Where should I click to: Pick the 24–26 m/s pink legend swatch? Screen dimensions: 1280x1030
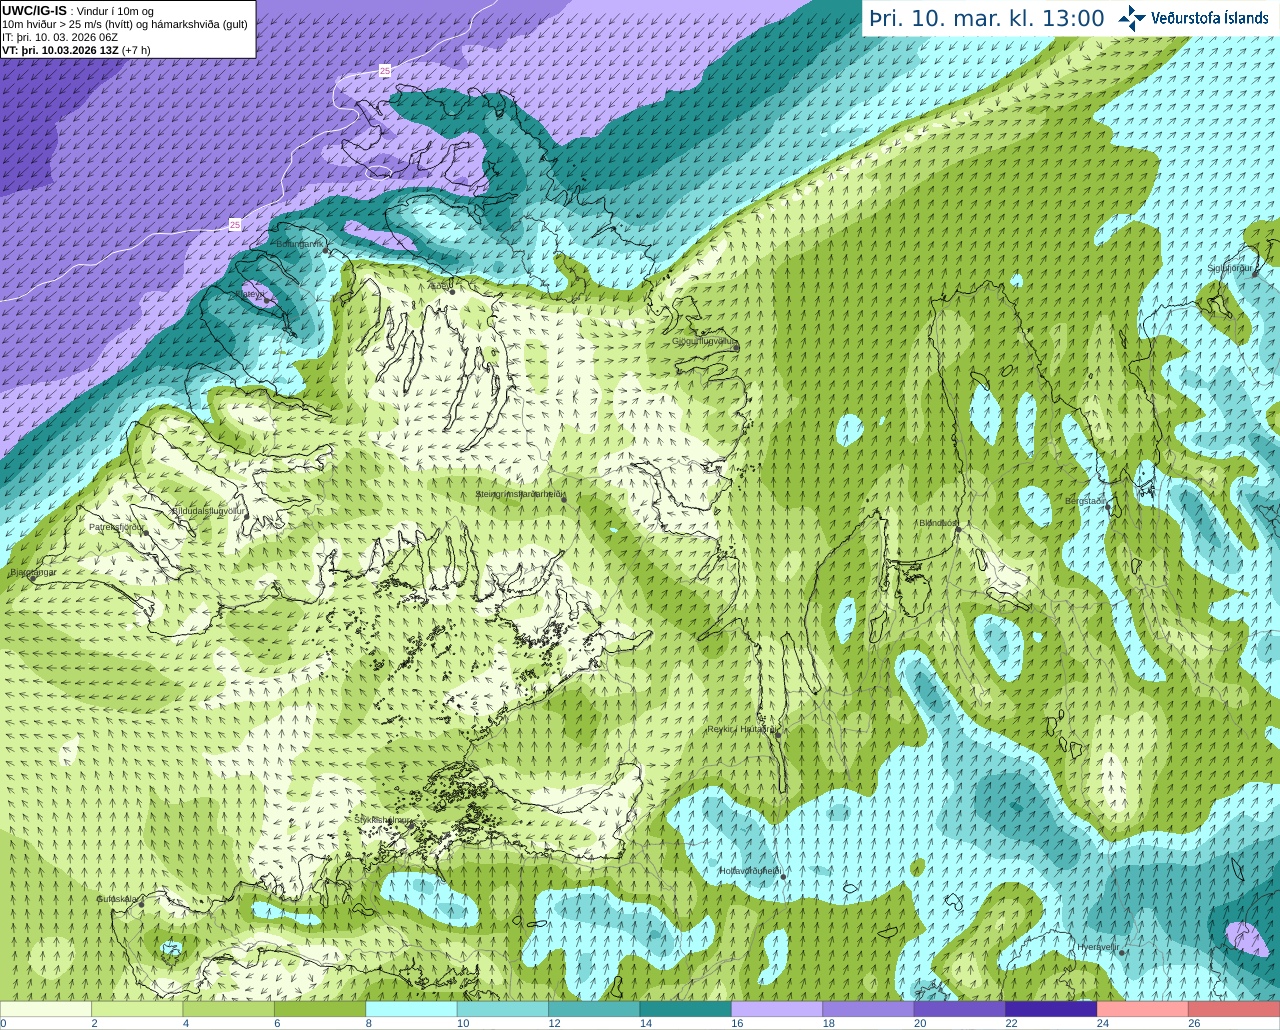coord(1143,1009)
